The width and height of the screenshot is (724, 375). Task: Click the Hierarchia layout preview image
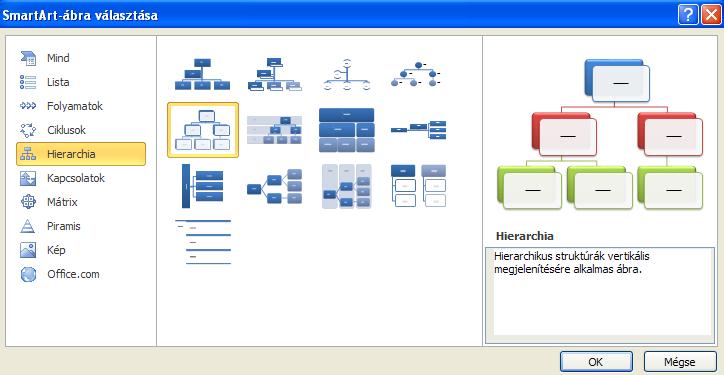coord(599,134)
